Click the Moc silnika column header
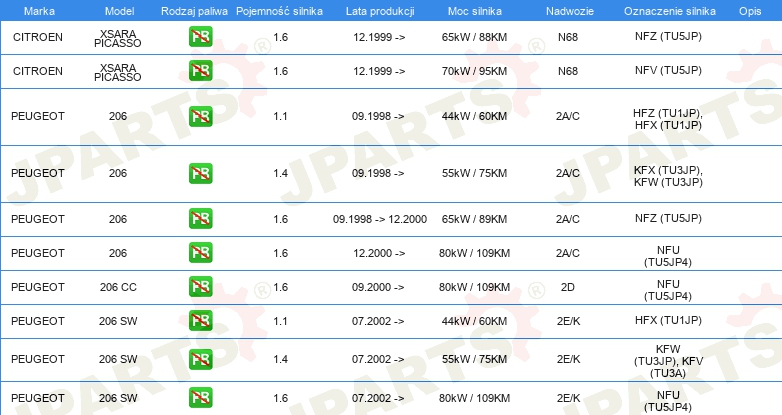The height and width of the screenshot is (415, 782). tap(475, 11)
